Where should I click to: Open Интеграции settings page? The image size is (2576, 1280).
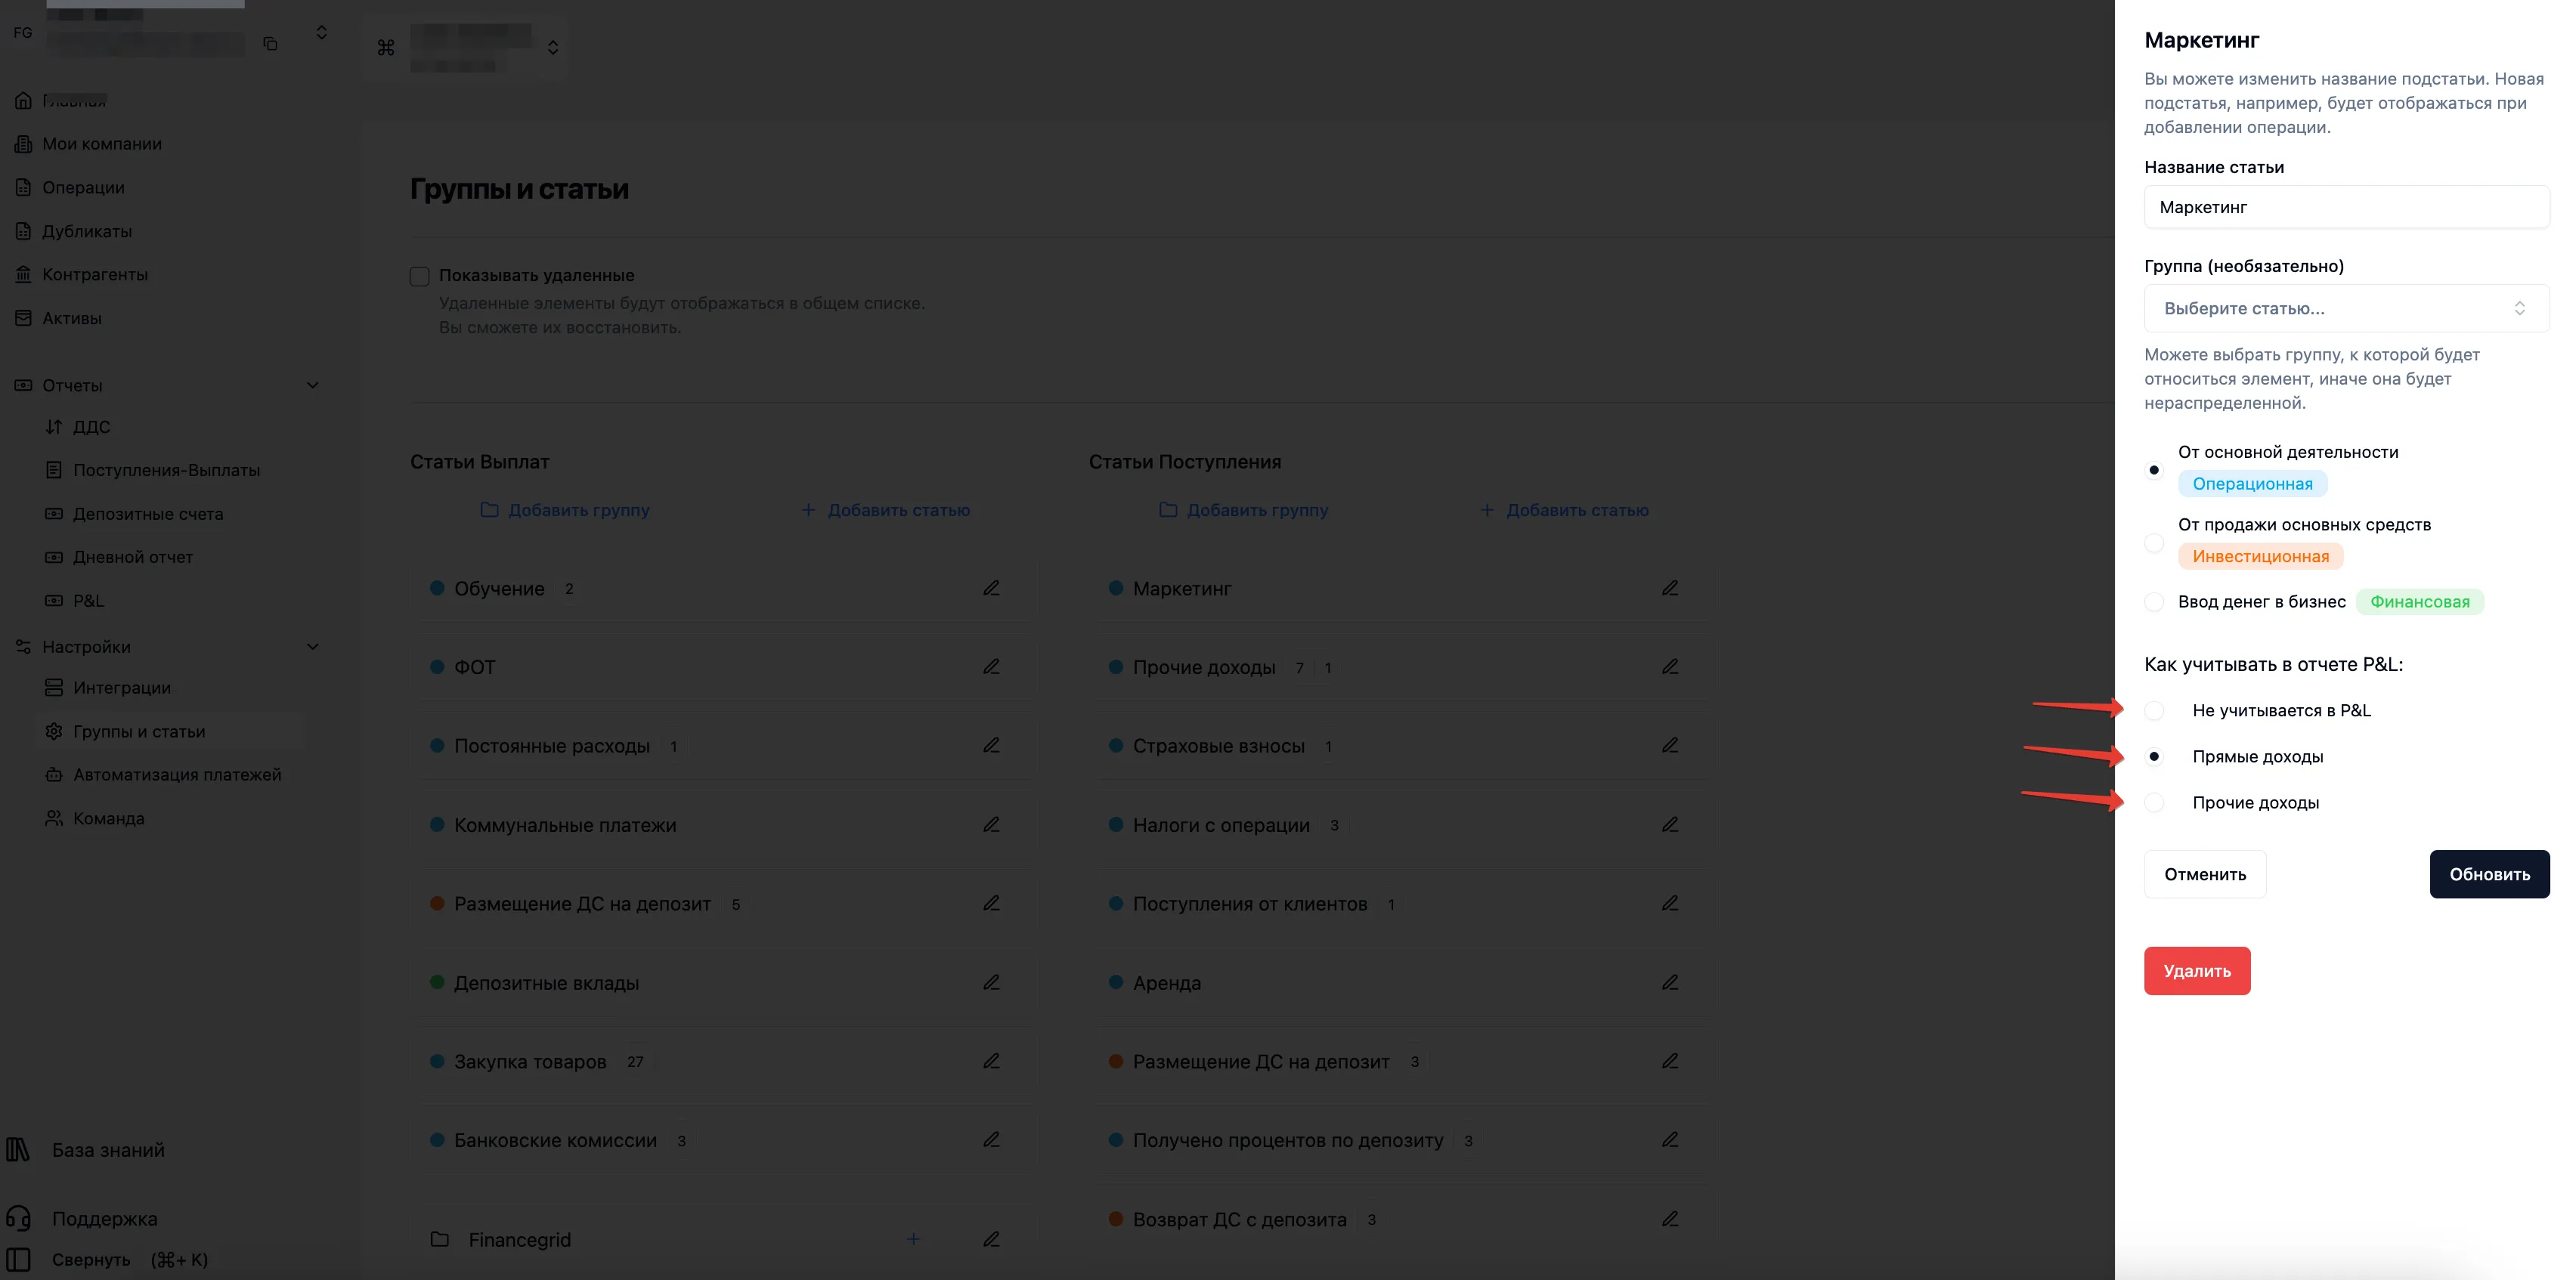click(121, 687)
